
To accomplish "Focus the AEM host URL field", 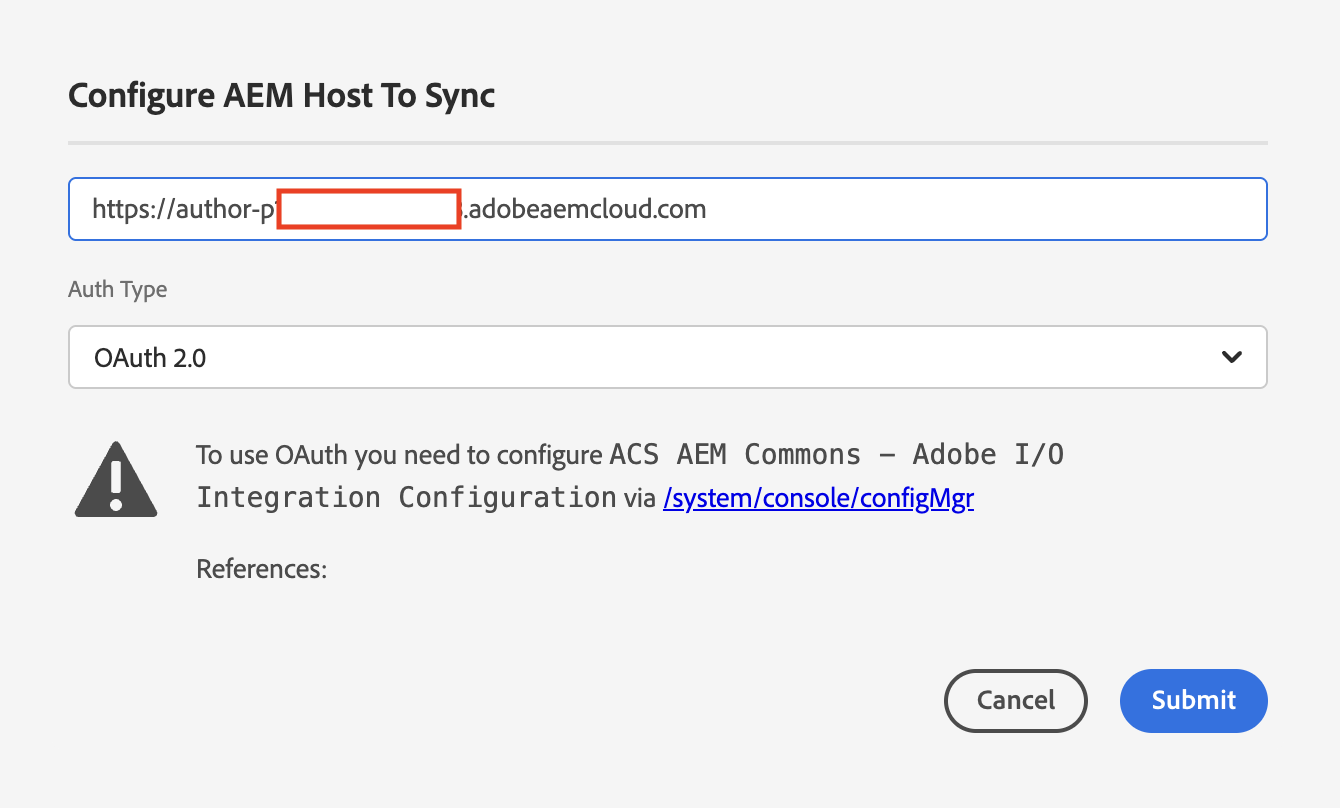I will coord(668,209).
